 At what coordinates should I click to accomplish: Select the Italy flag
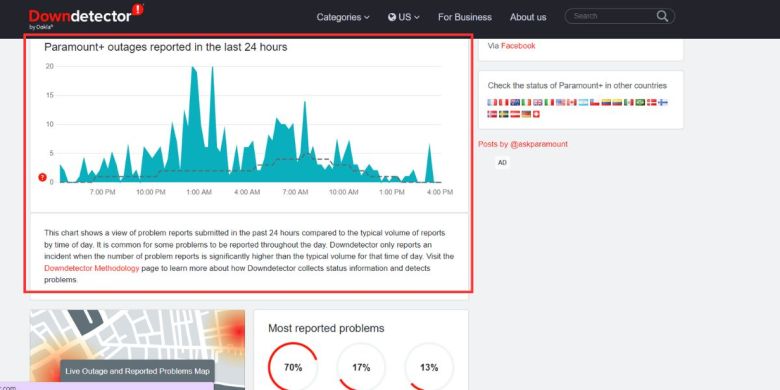pyautogui.click(x=549, y=102)
